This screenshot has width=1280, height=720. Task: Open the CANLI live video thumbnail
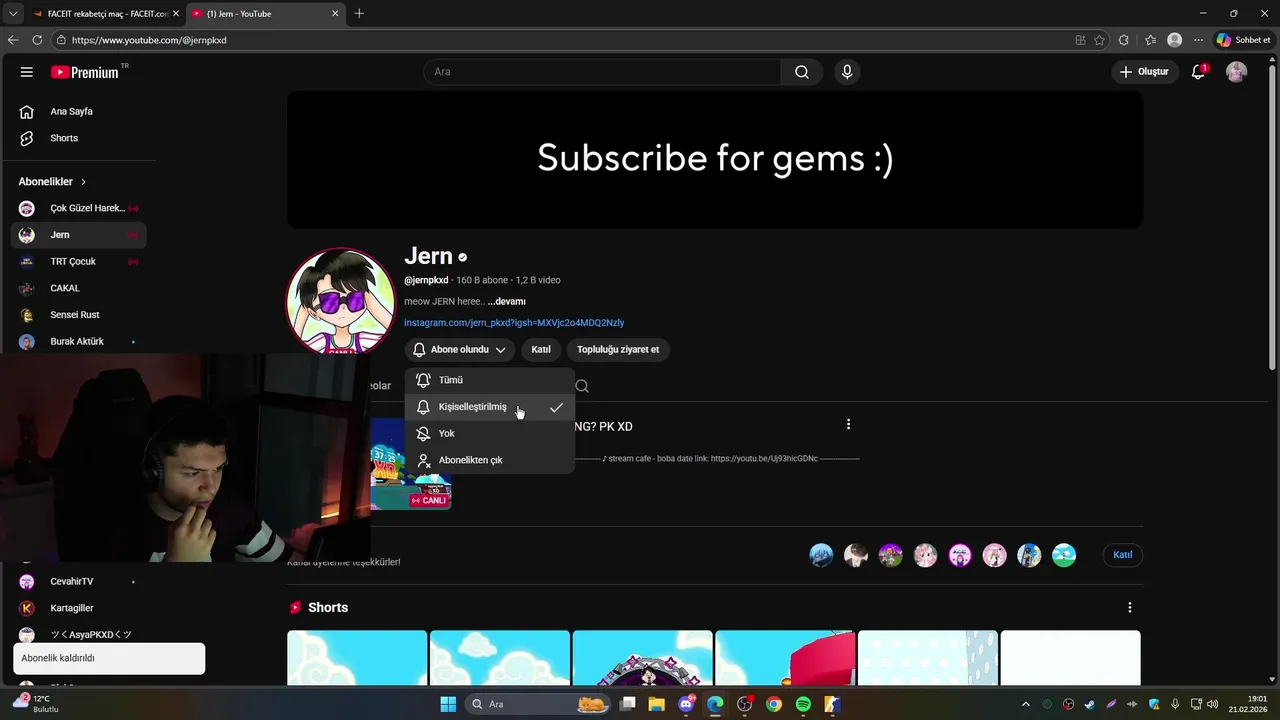tap(411, 464)
